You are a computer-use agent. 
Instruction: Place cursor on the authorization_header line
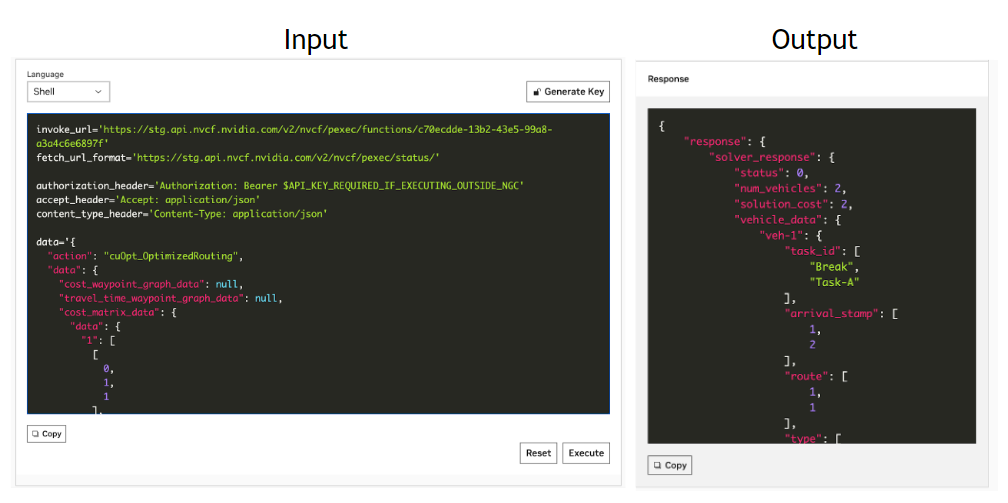pos(280,186)
